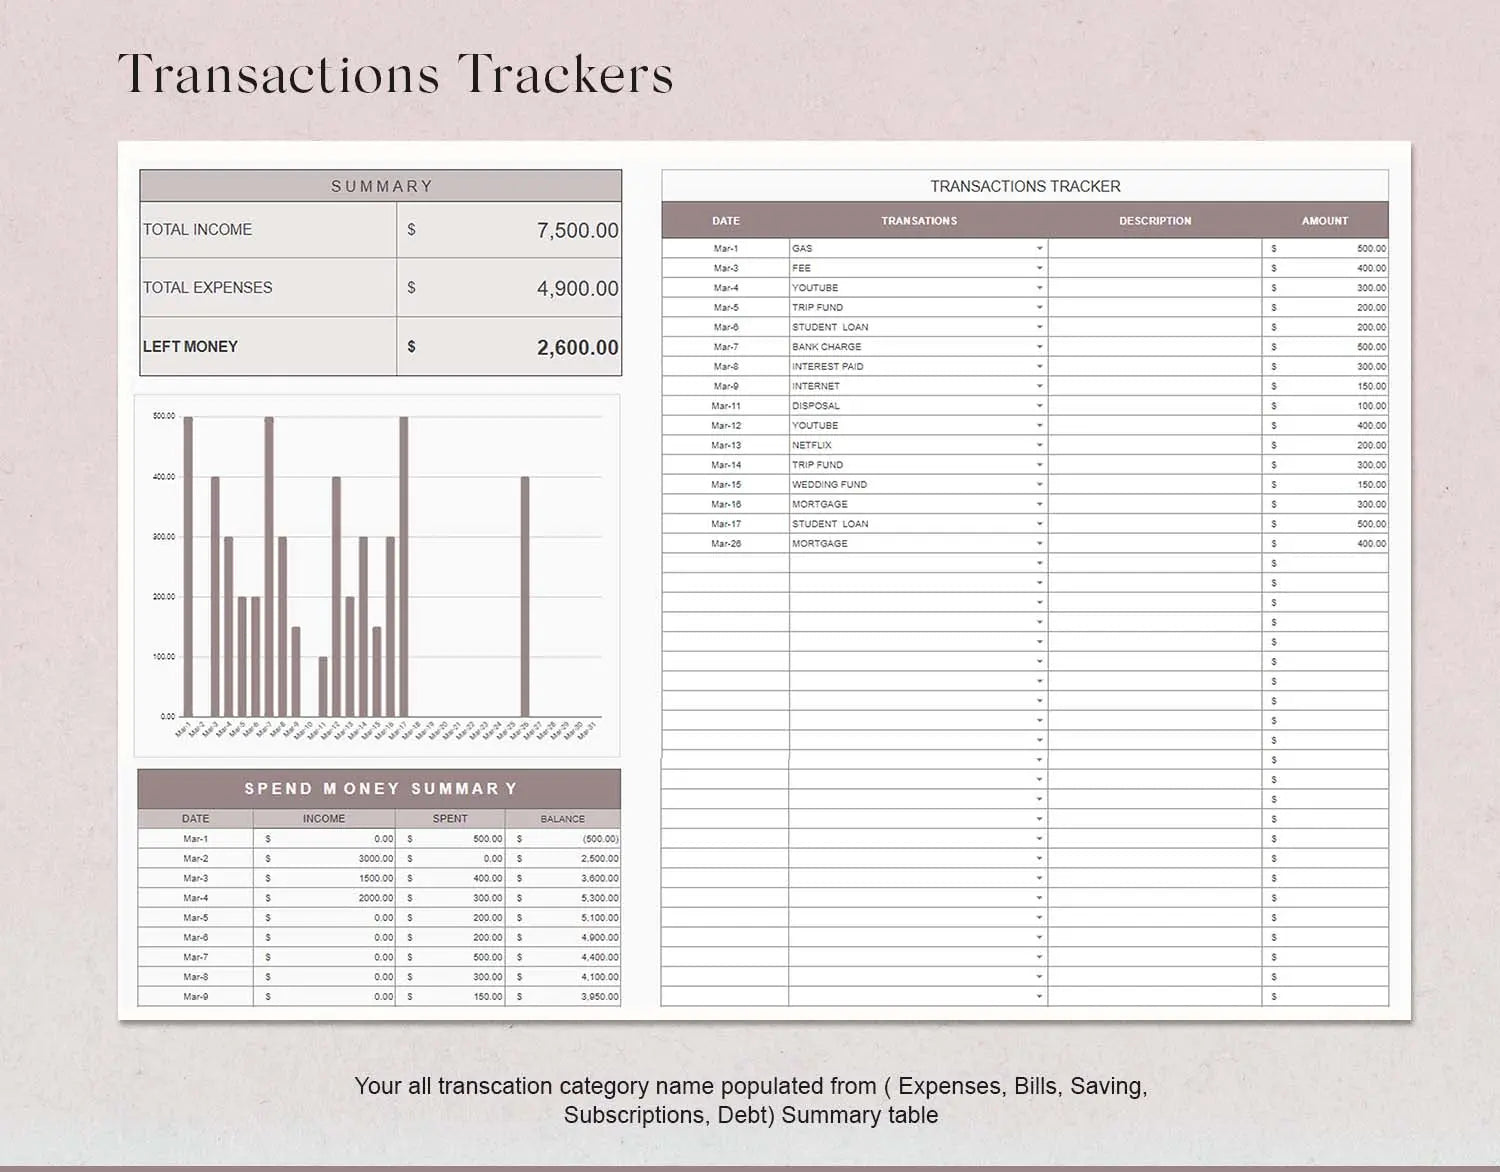This screenshot has height=1172, width=1500.
Task: Click the SPENT column header
Action: coord(450,819)
